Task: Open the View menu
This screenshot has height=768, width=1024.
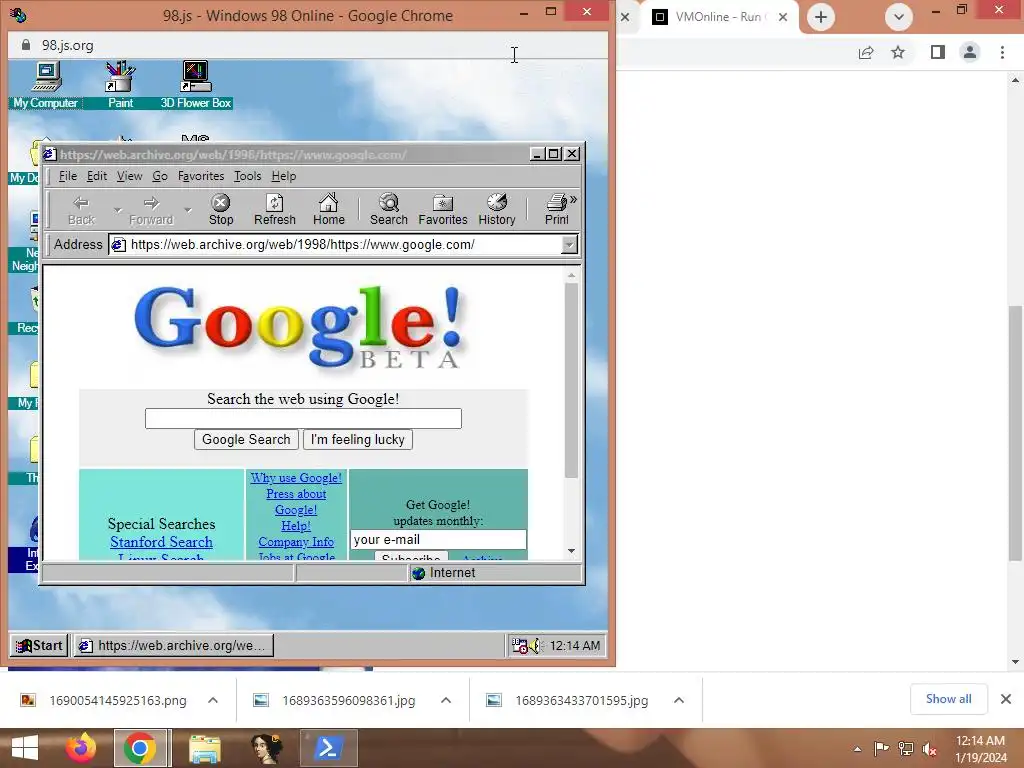Action: coord(129,176)
